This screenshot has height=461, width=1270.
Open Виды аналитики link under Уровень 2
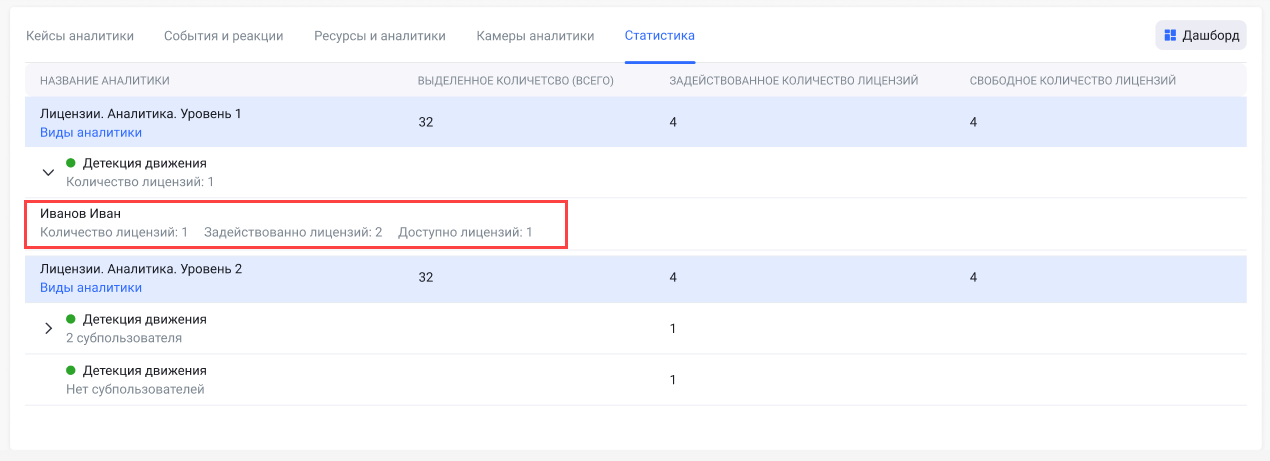point(91,288)
